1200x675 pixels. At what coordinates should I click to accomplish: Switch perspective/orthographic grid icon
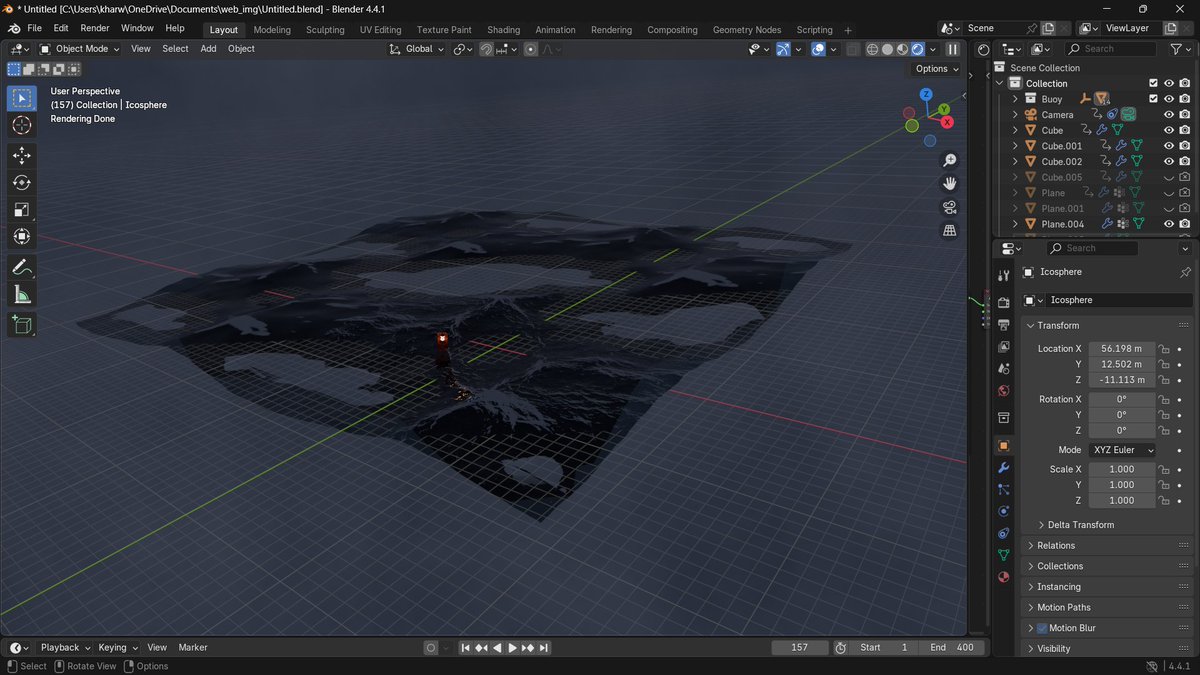[950, 230]
